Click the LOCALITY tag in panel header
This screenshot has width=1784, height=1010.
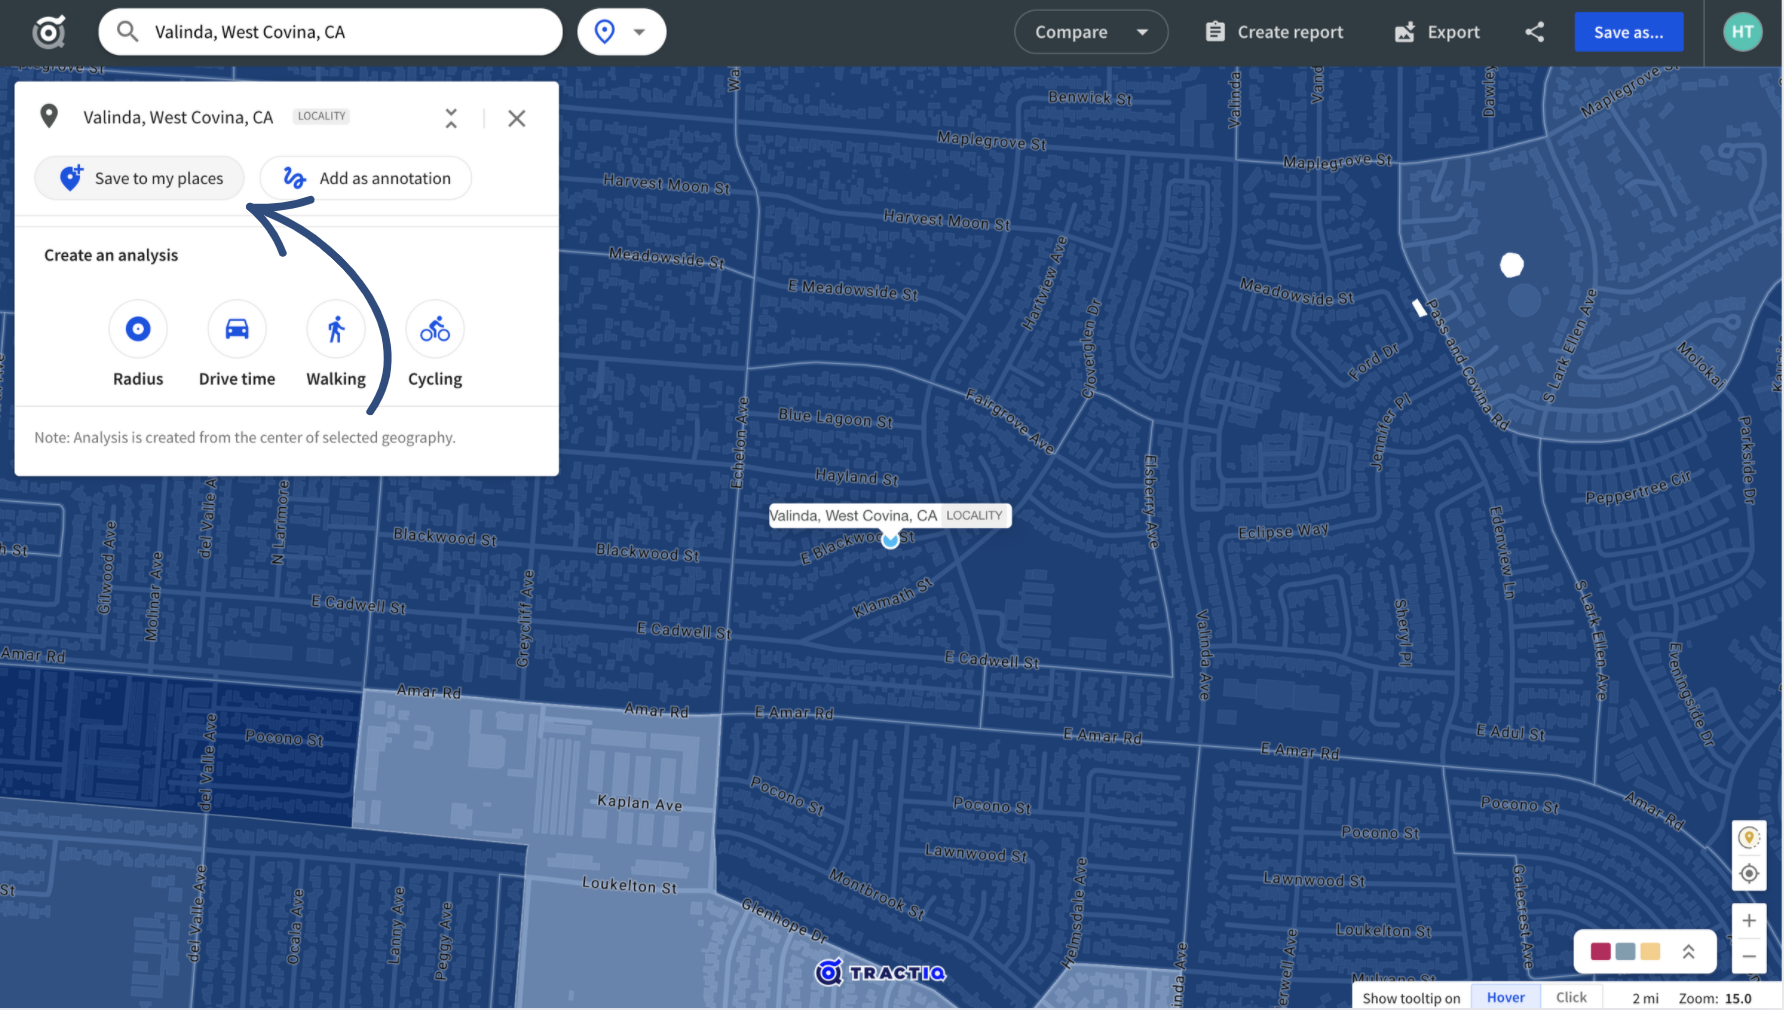click(x=322, y=116)
